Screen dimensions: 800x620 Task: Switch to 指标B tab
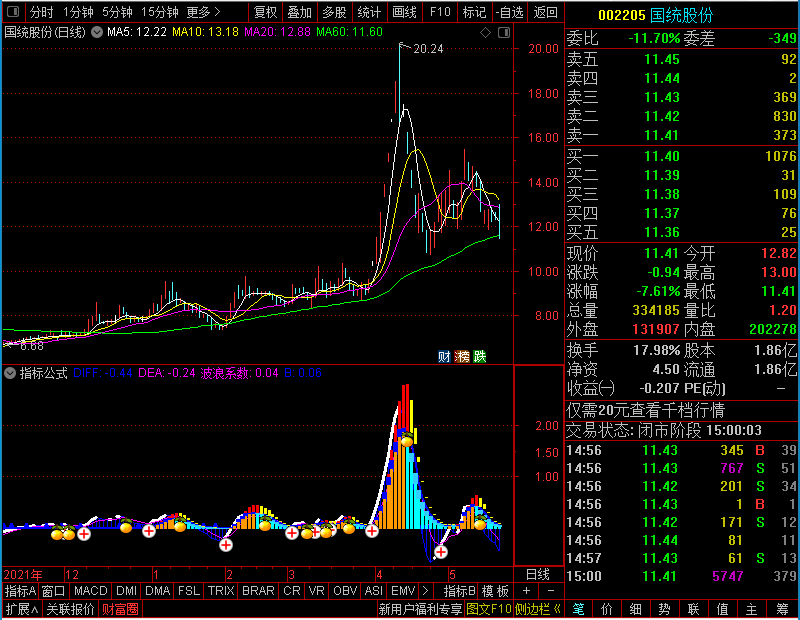click(x=459, y=591)
